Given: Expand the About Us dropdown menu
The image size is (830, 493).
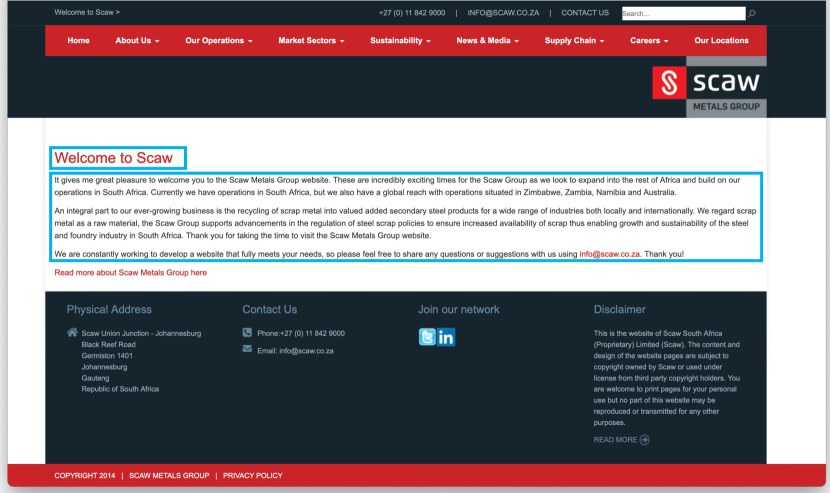Looking at the screenshot, I should pos(137,40).
